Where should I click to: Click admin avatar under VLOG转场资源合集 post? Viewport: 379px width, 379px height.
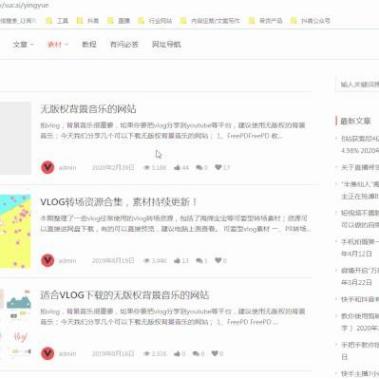coord(48,260)
